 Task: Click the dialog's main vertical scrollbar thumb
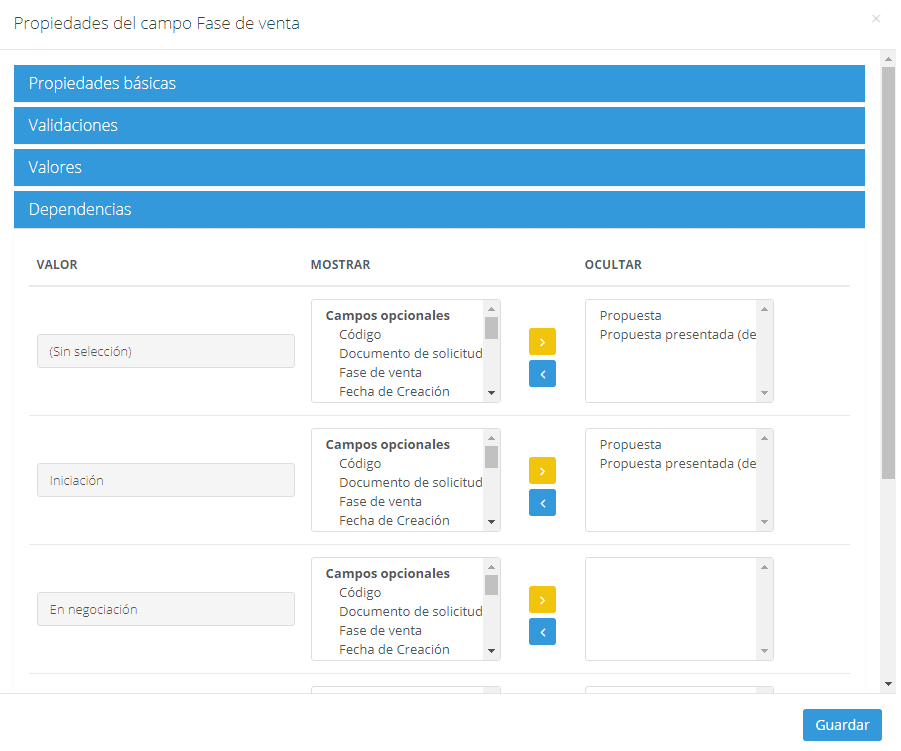click(x=888, y=272)
